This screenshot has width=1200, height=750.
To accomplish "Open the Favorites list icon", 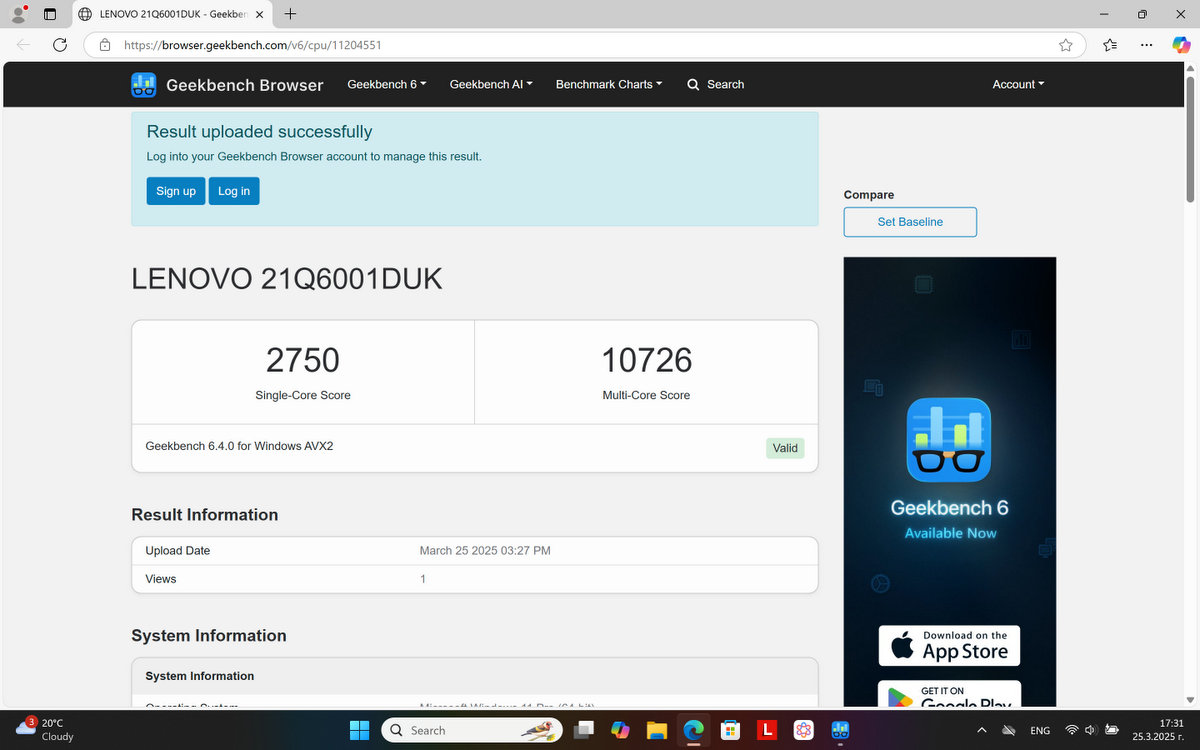I will pyautogui.click(x=1110, y=45).
